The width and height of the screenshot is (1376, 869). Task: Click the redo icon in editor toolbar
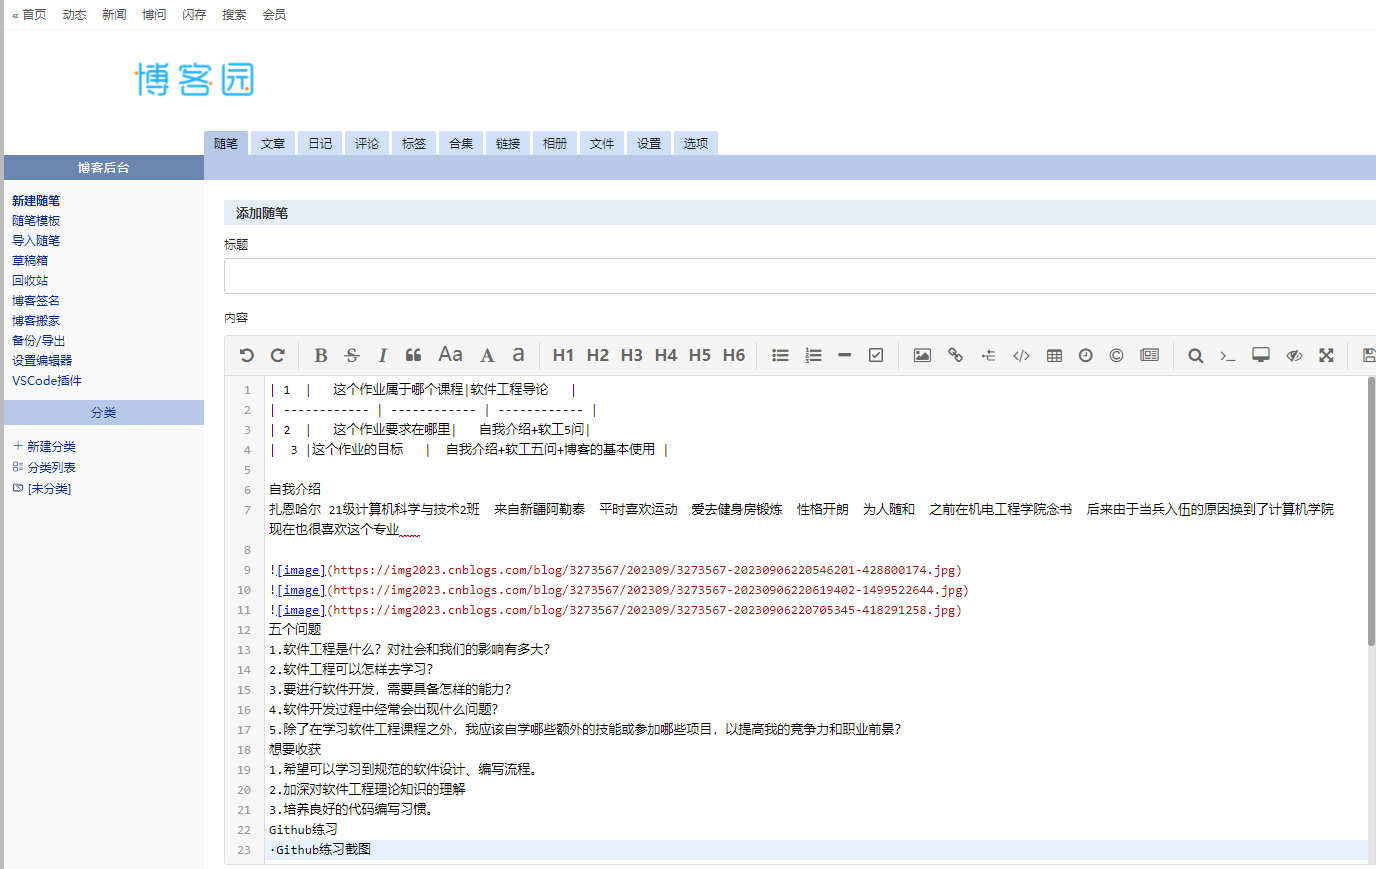(x=278, y=355)
